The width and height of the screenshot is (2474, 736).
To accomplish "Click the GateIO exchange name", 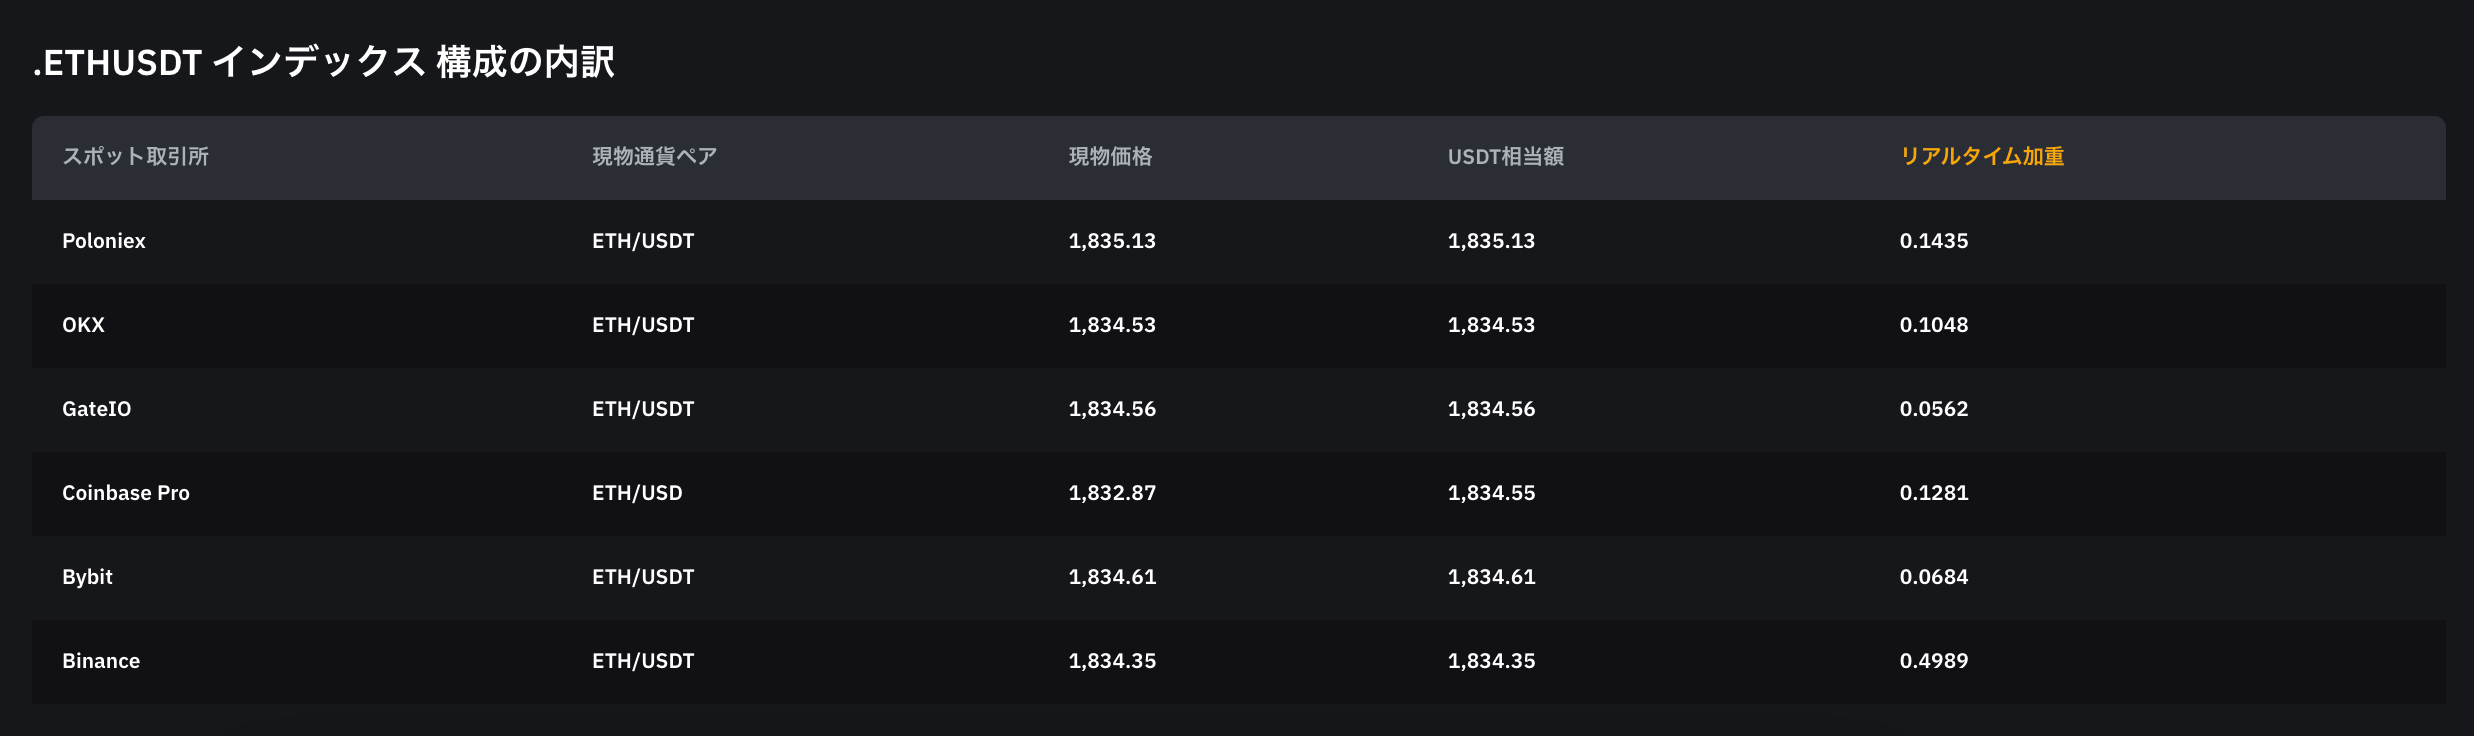I will (96, 409).
